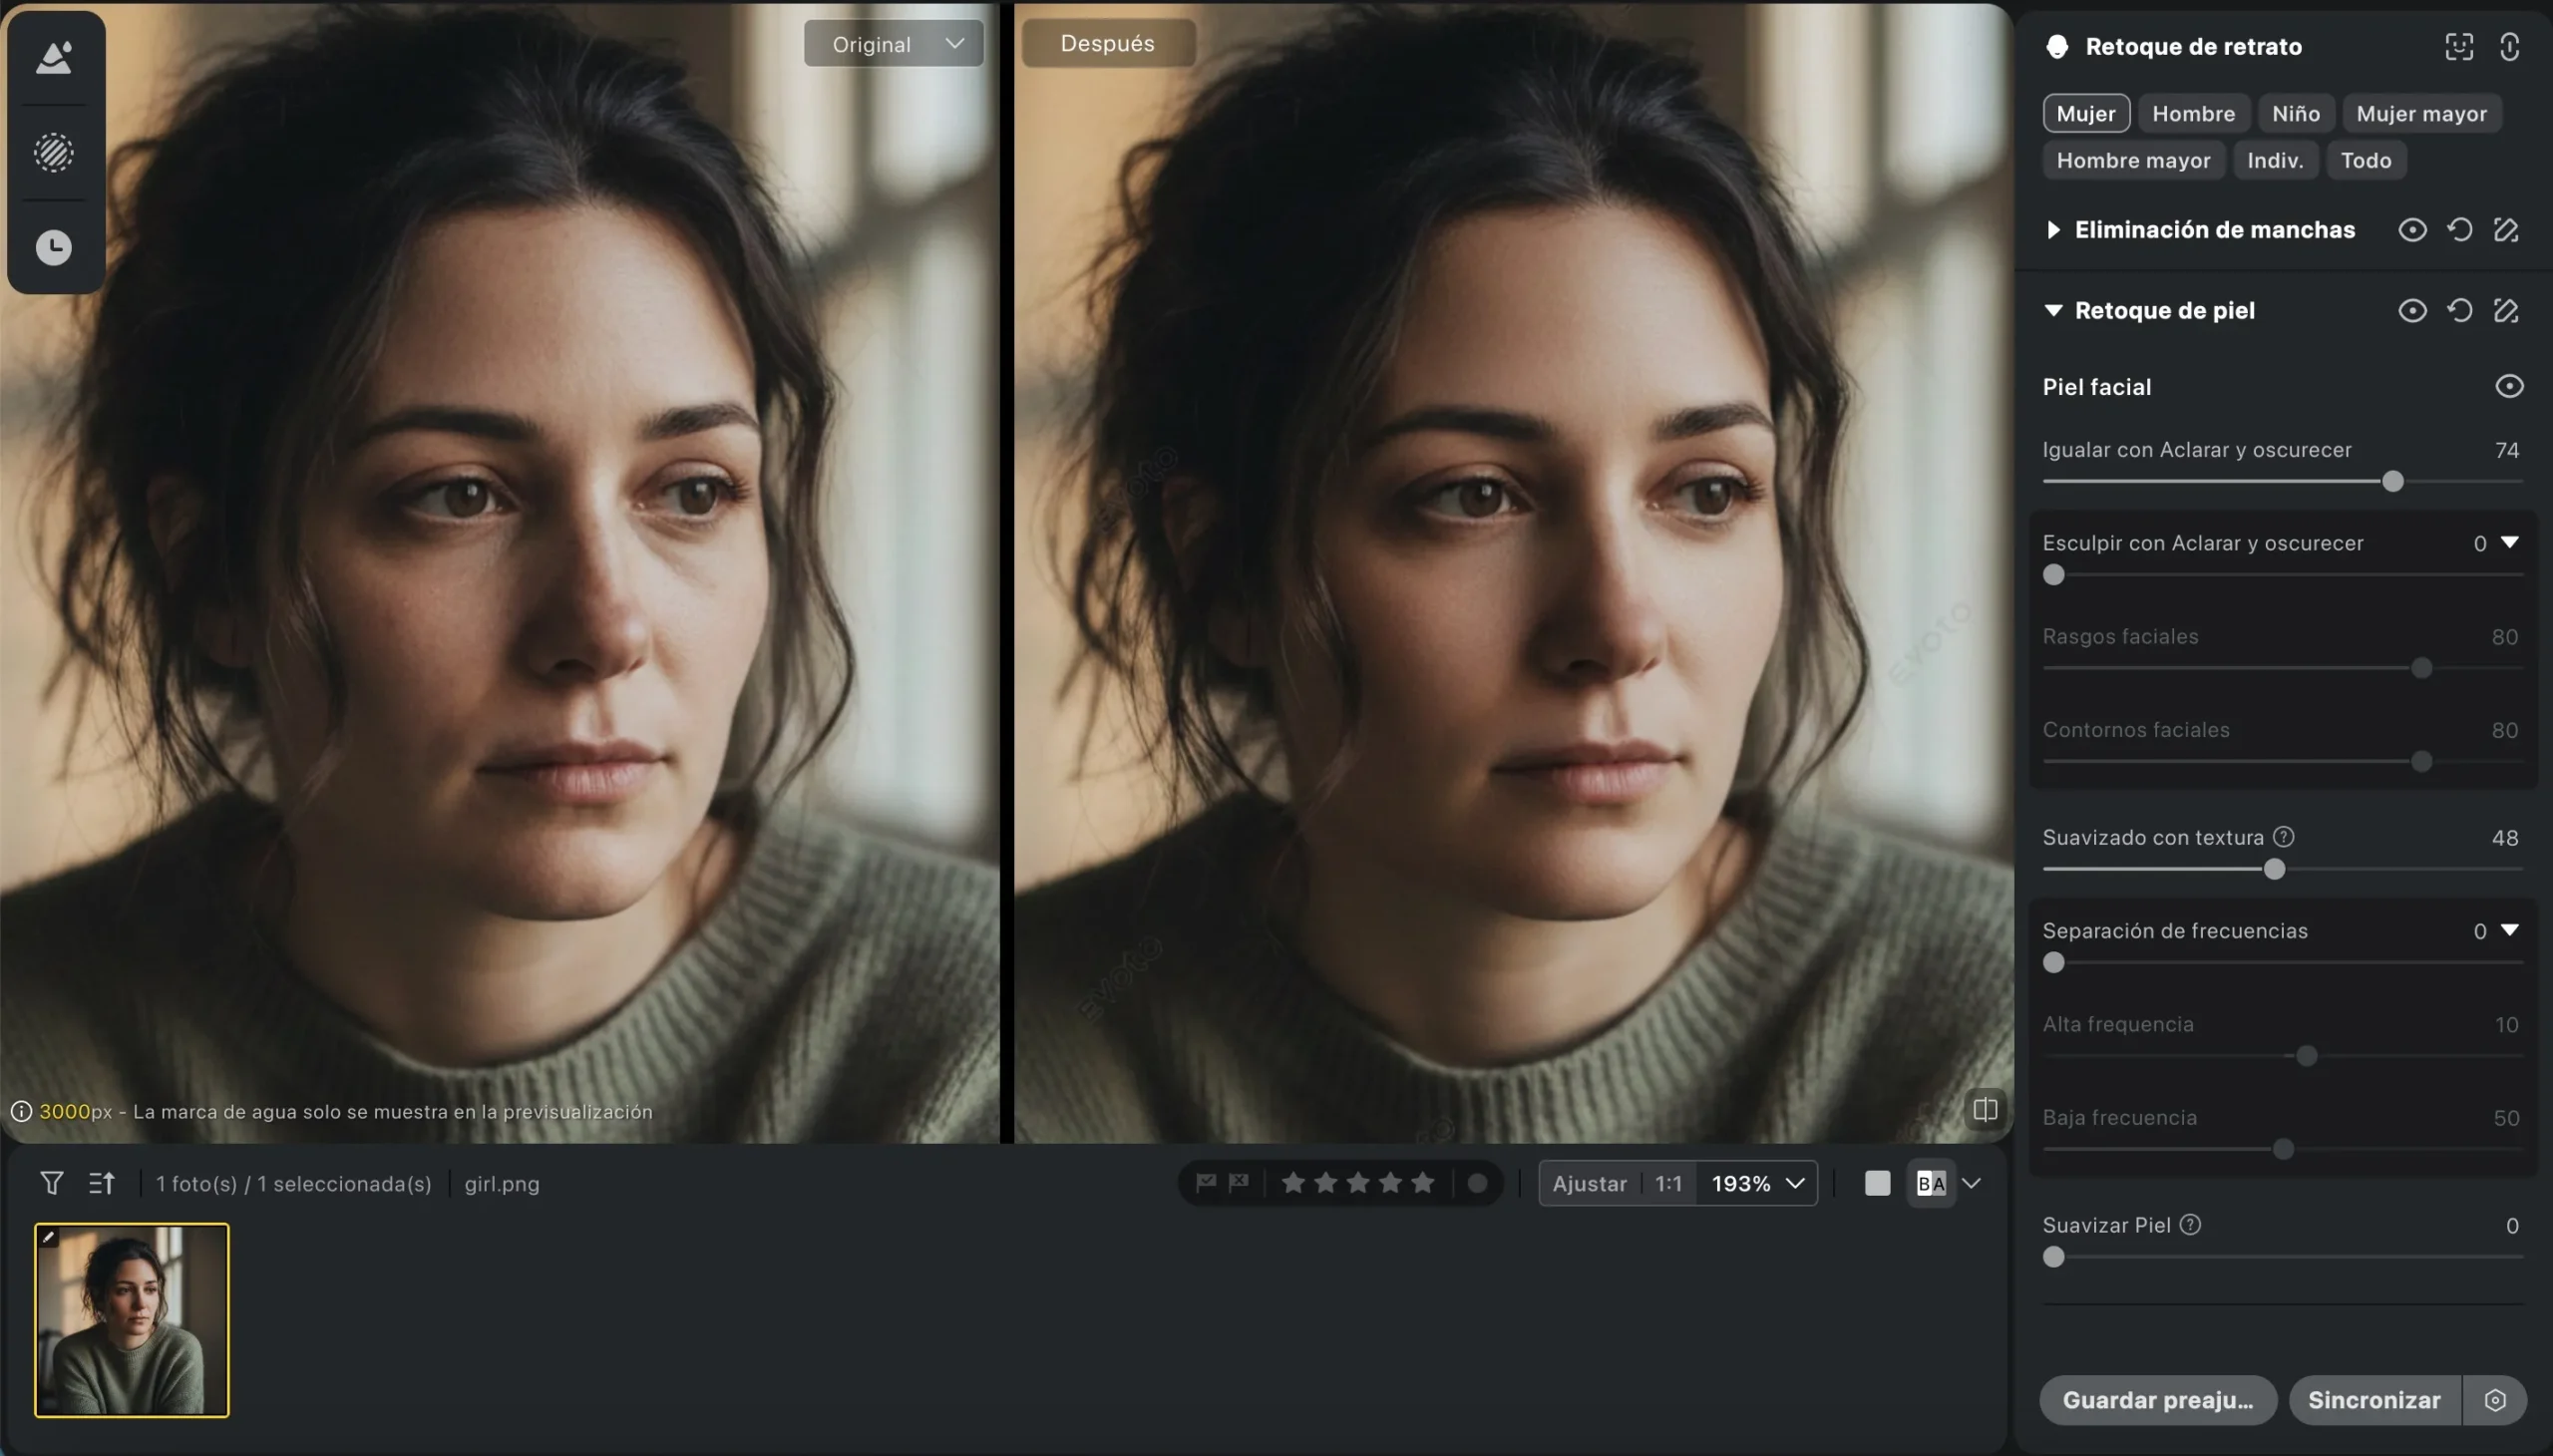Reset the Retoque de piel section
The height and width of the screenshot is (1456, 2553).
2459,310
